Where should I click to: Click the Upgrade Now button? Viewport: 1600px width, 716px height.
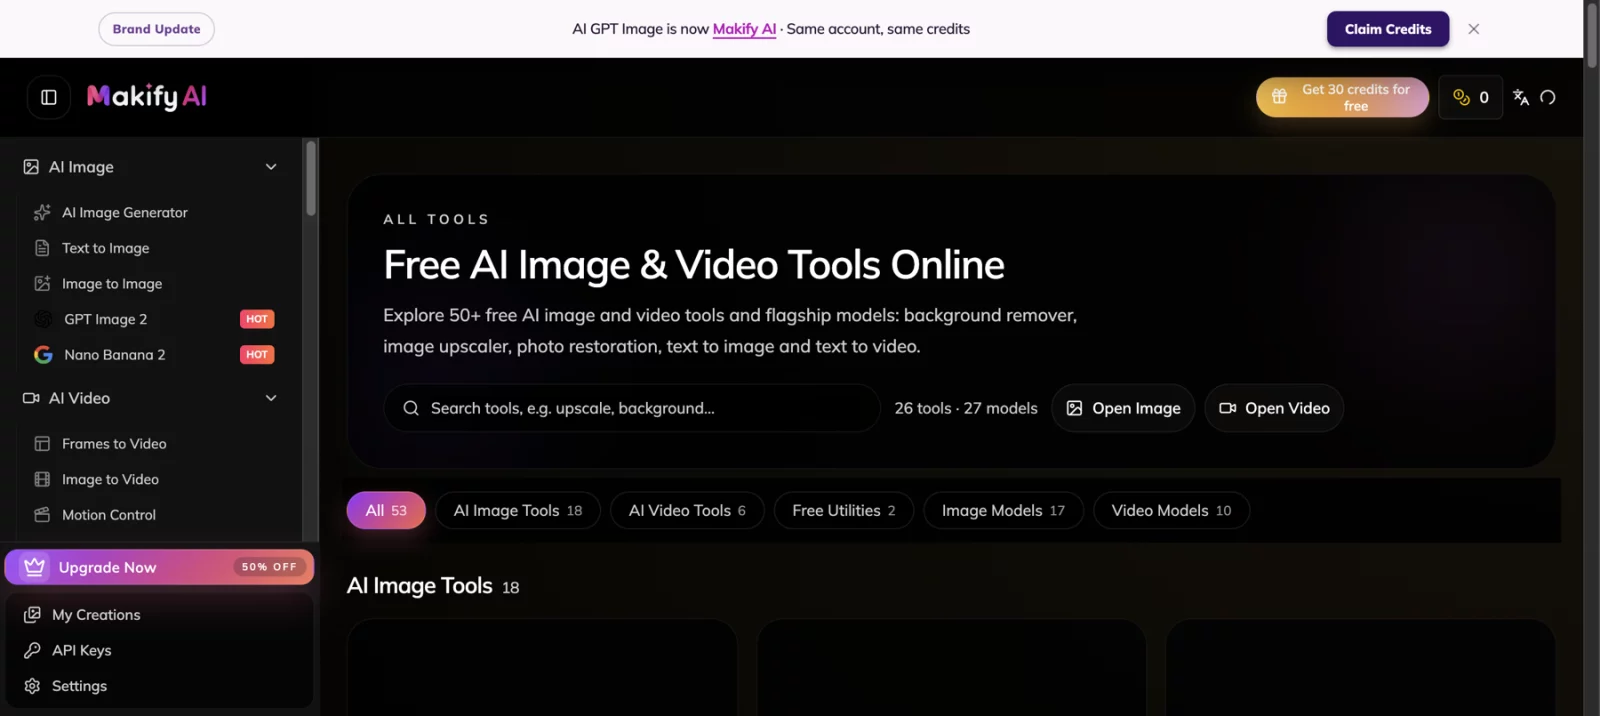160,567
